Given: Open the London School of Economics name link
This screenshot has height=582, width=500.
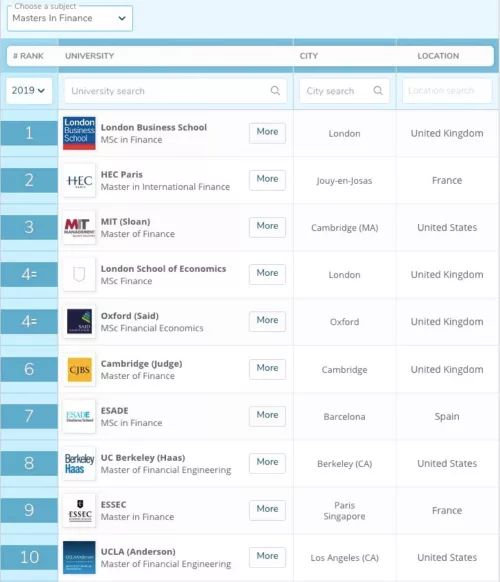Looking at the screenshot, I should (163, 269).
